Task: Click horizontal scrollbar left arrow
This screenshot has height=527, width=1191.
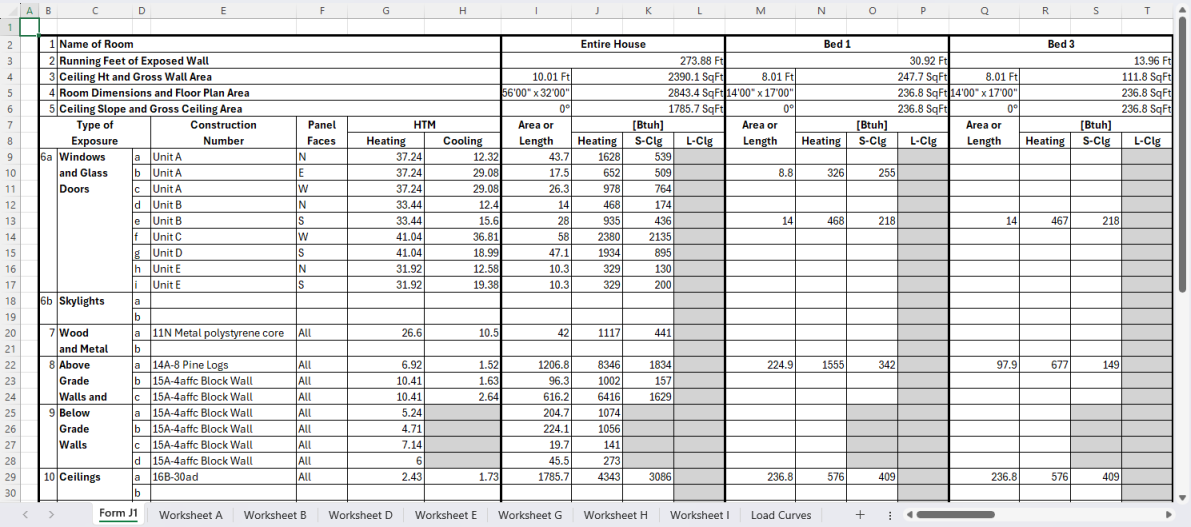Action: coord(908,515)
